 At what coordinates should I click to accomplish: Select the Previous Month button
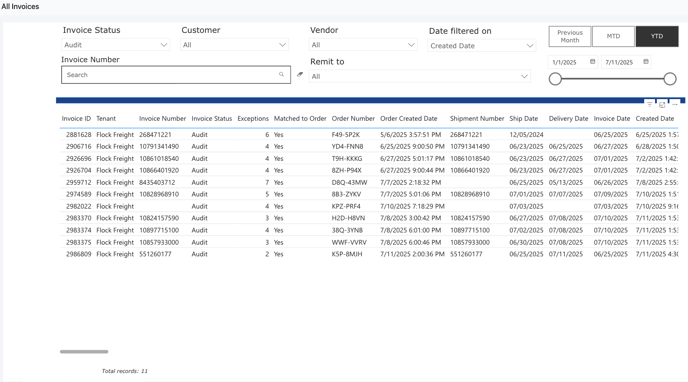(x=570, y=36)
